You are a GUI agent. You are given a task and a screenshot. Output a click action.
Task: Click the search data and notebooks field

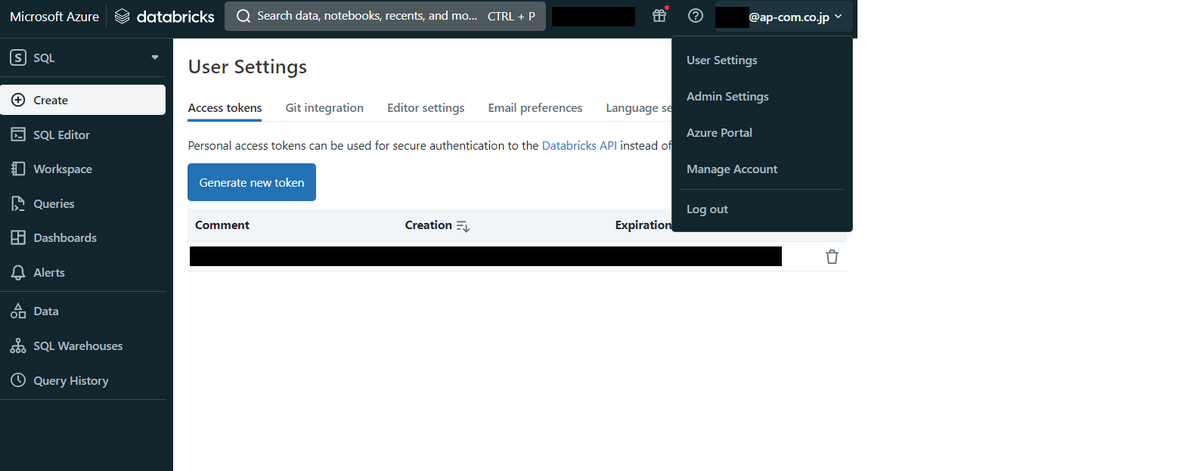pyautogui.click(x=385, y=16)
